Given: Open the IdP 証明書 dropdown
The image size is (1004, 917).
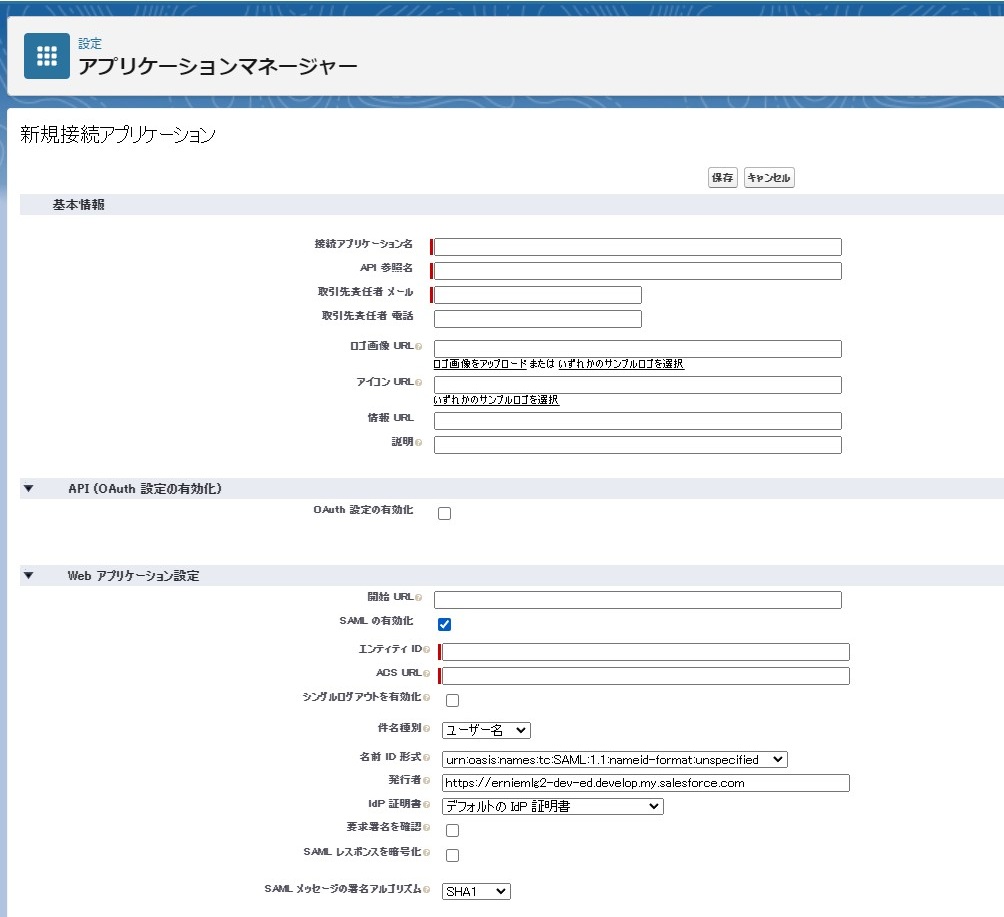Looking at the screenshot, I should point(553,806).
